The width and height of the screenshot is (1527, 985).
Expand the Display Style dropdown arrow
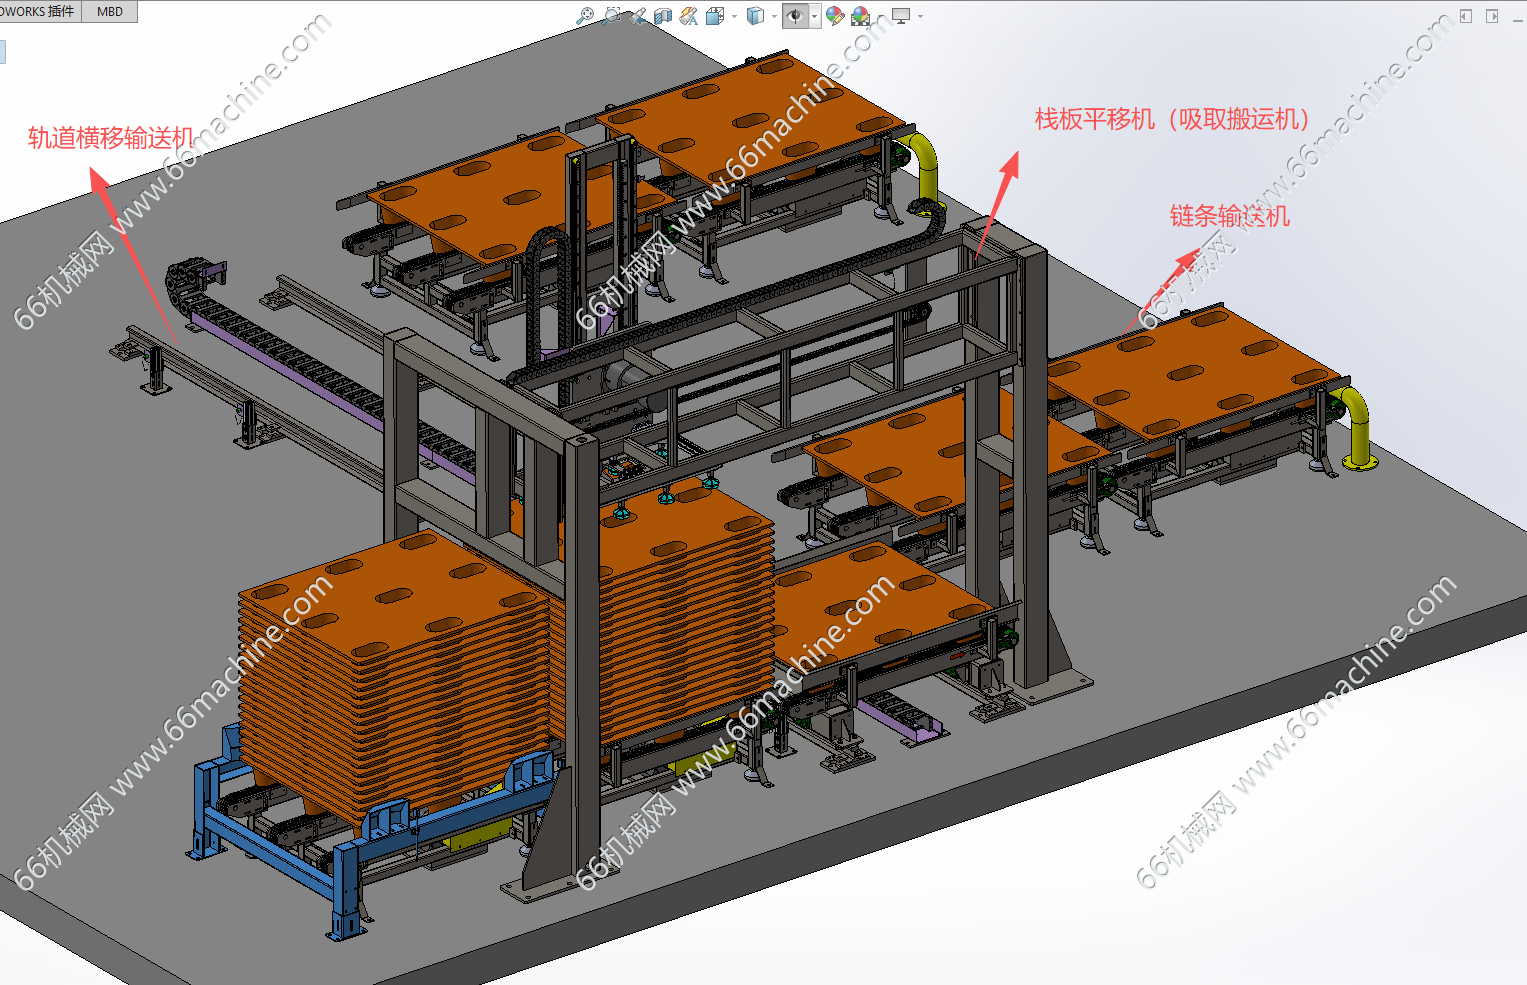click(774, 16)
